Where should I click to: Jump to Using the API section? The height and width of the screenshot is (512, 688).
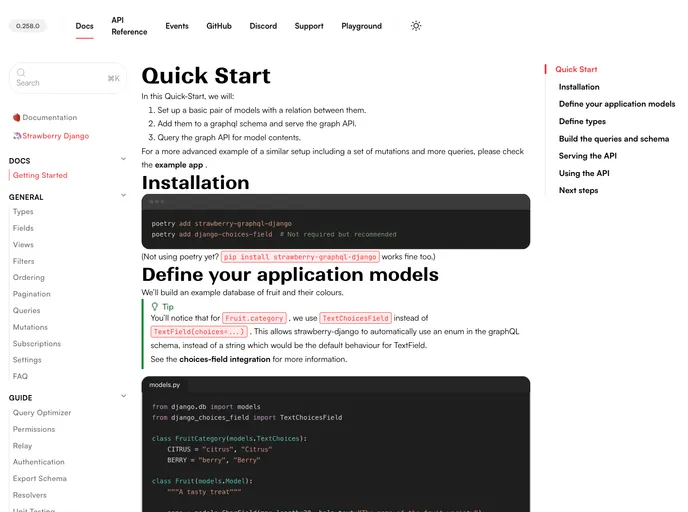584,173
